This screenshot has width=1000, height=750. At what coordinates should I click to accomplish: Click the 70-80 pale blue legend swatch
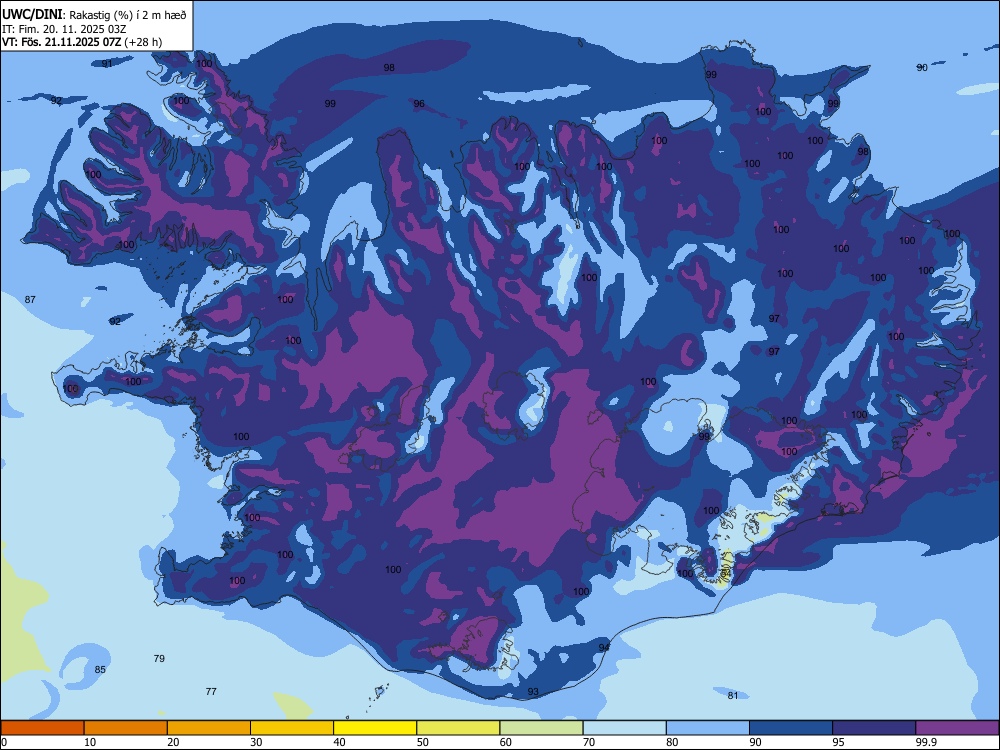click(x=624, y=728)
